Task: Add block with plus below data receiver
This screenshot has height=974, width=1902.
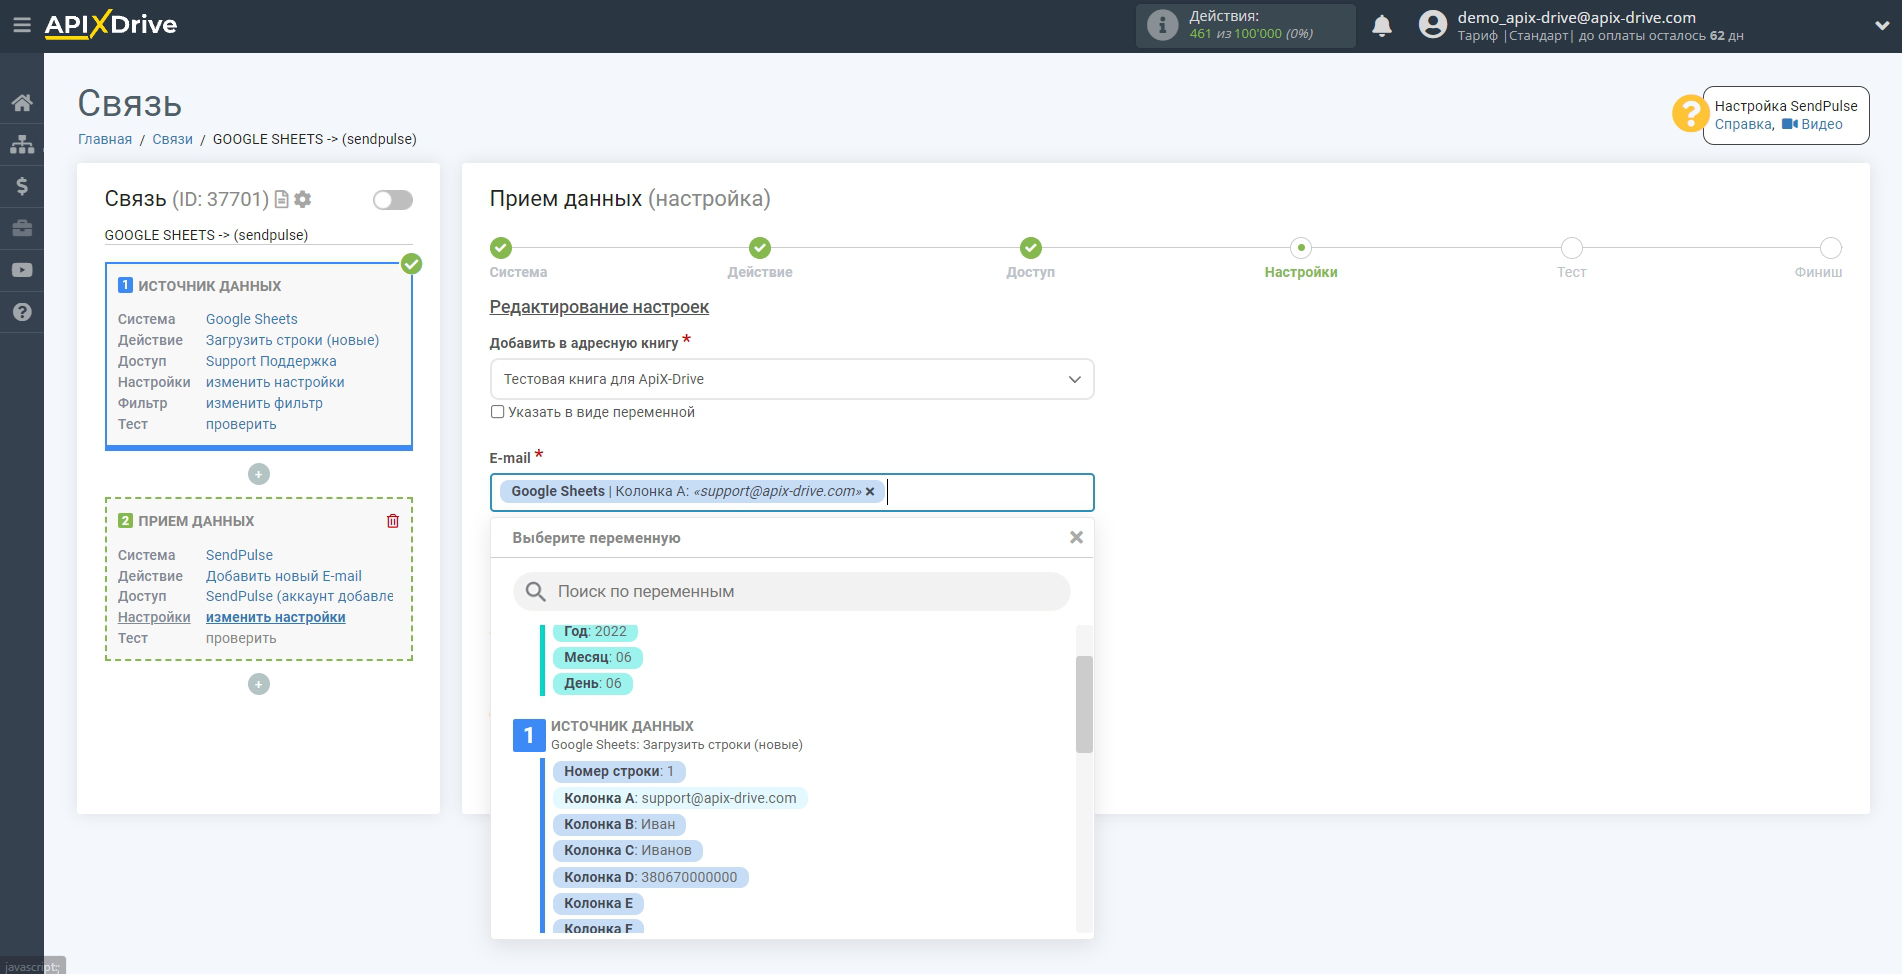Action: (x=259, y=684)
